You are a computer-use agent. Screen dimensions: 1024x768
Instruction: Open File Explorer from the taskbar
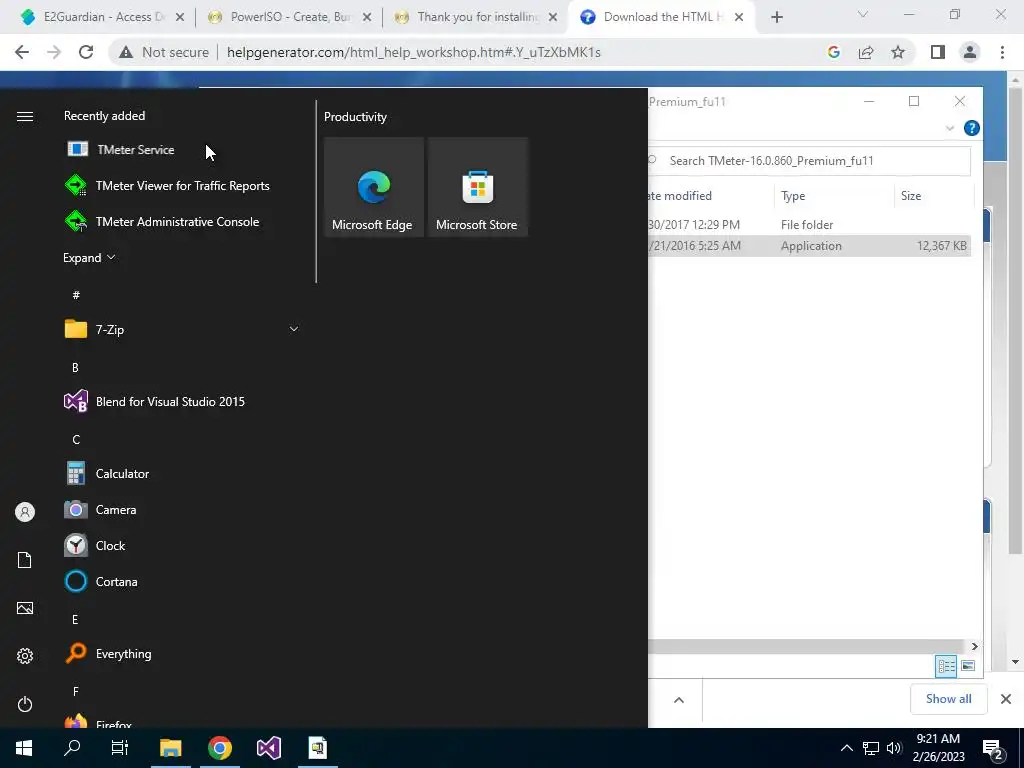coord(170,748)
